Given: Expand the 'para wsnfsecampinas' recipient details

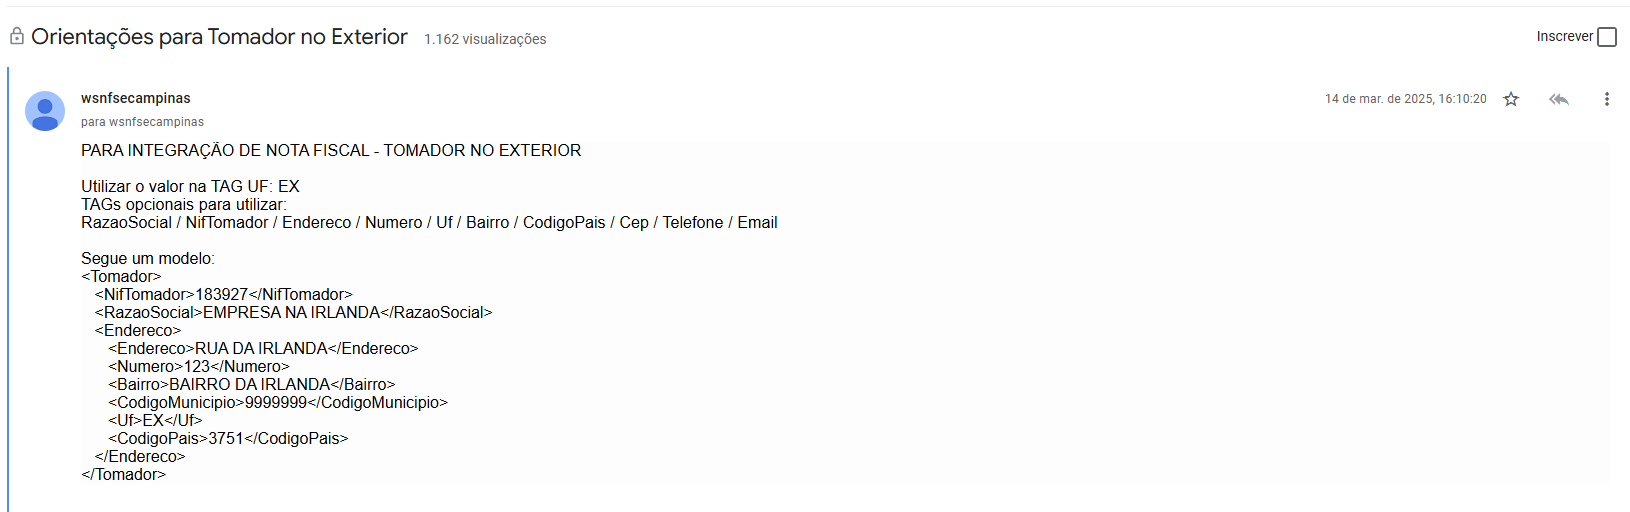Looking at the screenshot, I should tap(142, 122).
